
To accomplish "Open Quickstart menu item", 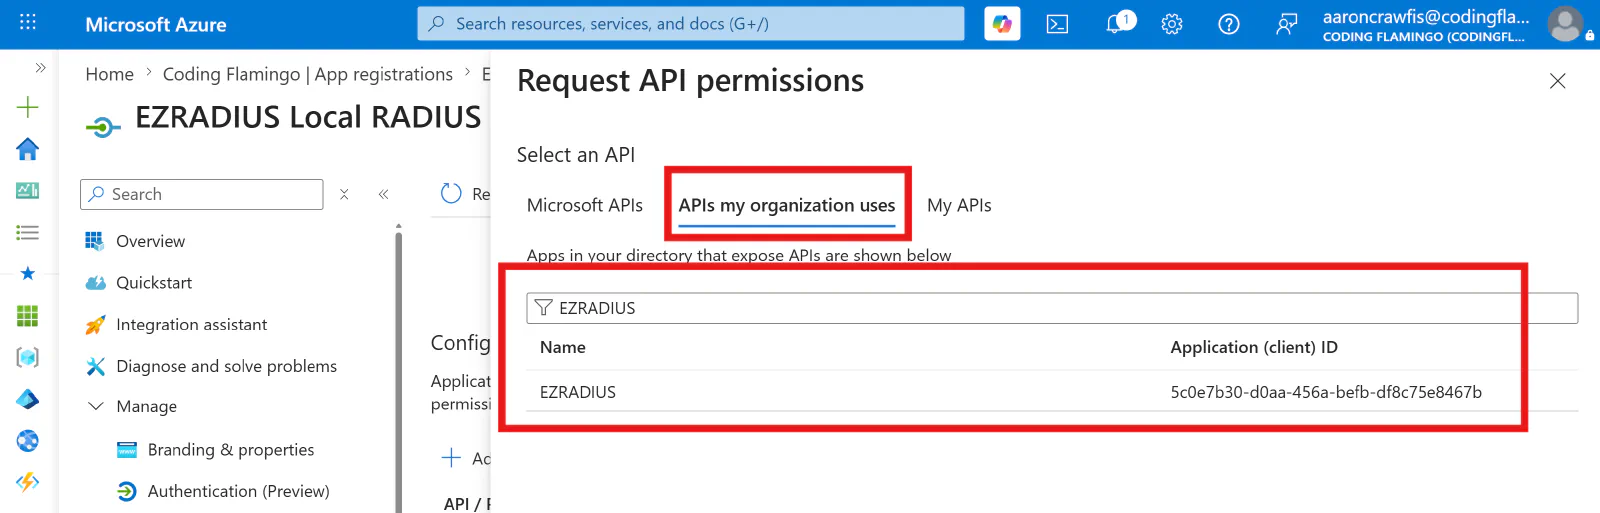I will pos(154,283).
